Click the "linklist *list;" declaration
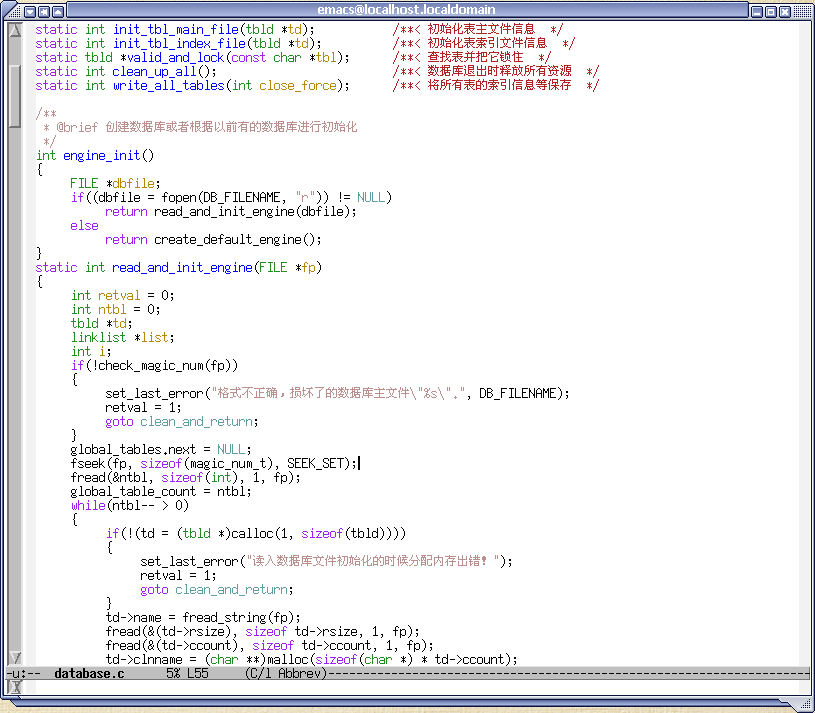The height and width of the screenshot is (713, 815). (x=123, y=338)
